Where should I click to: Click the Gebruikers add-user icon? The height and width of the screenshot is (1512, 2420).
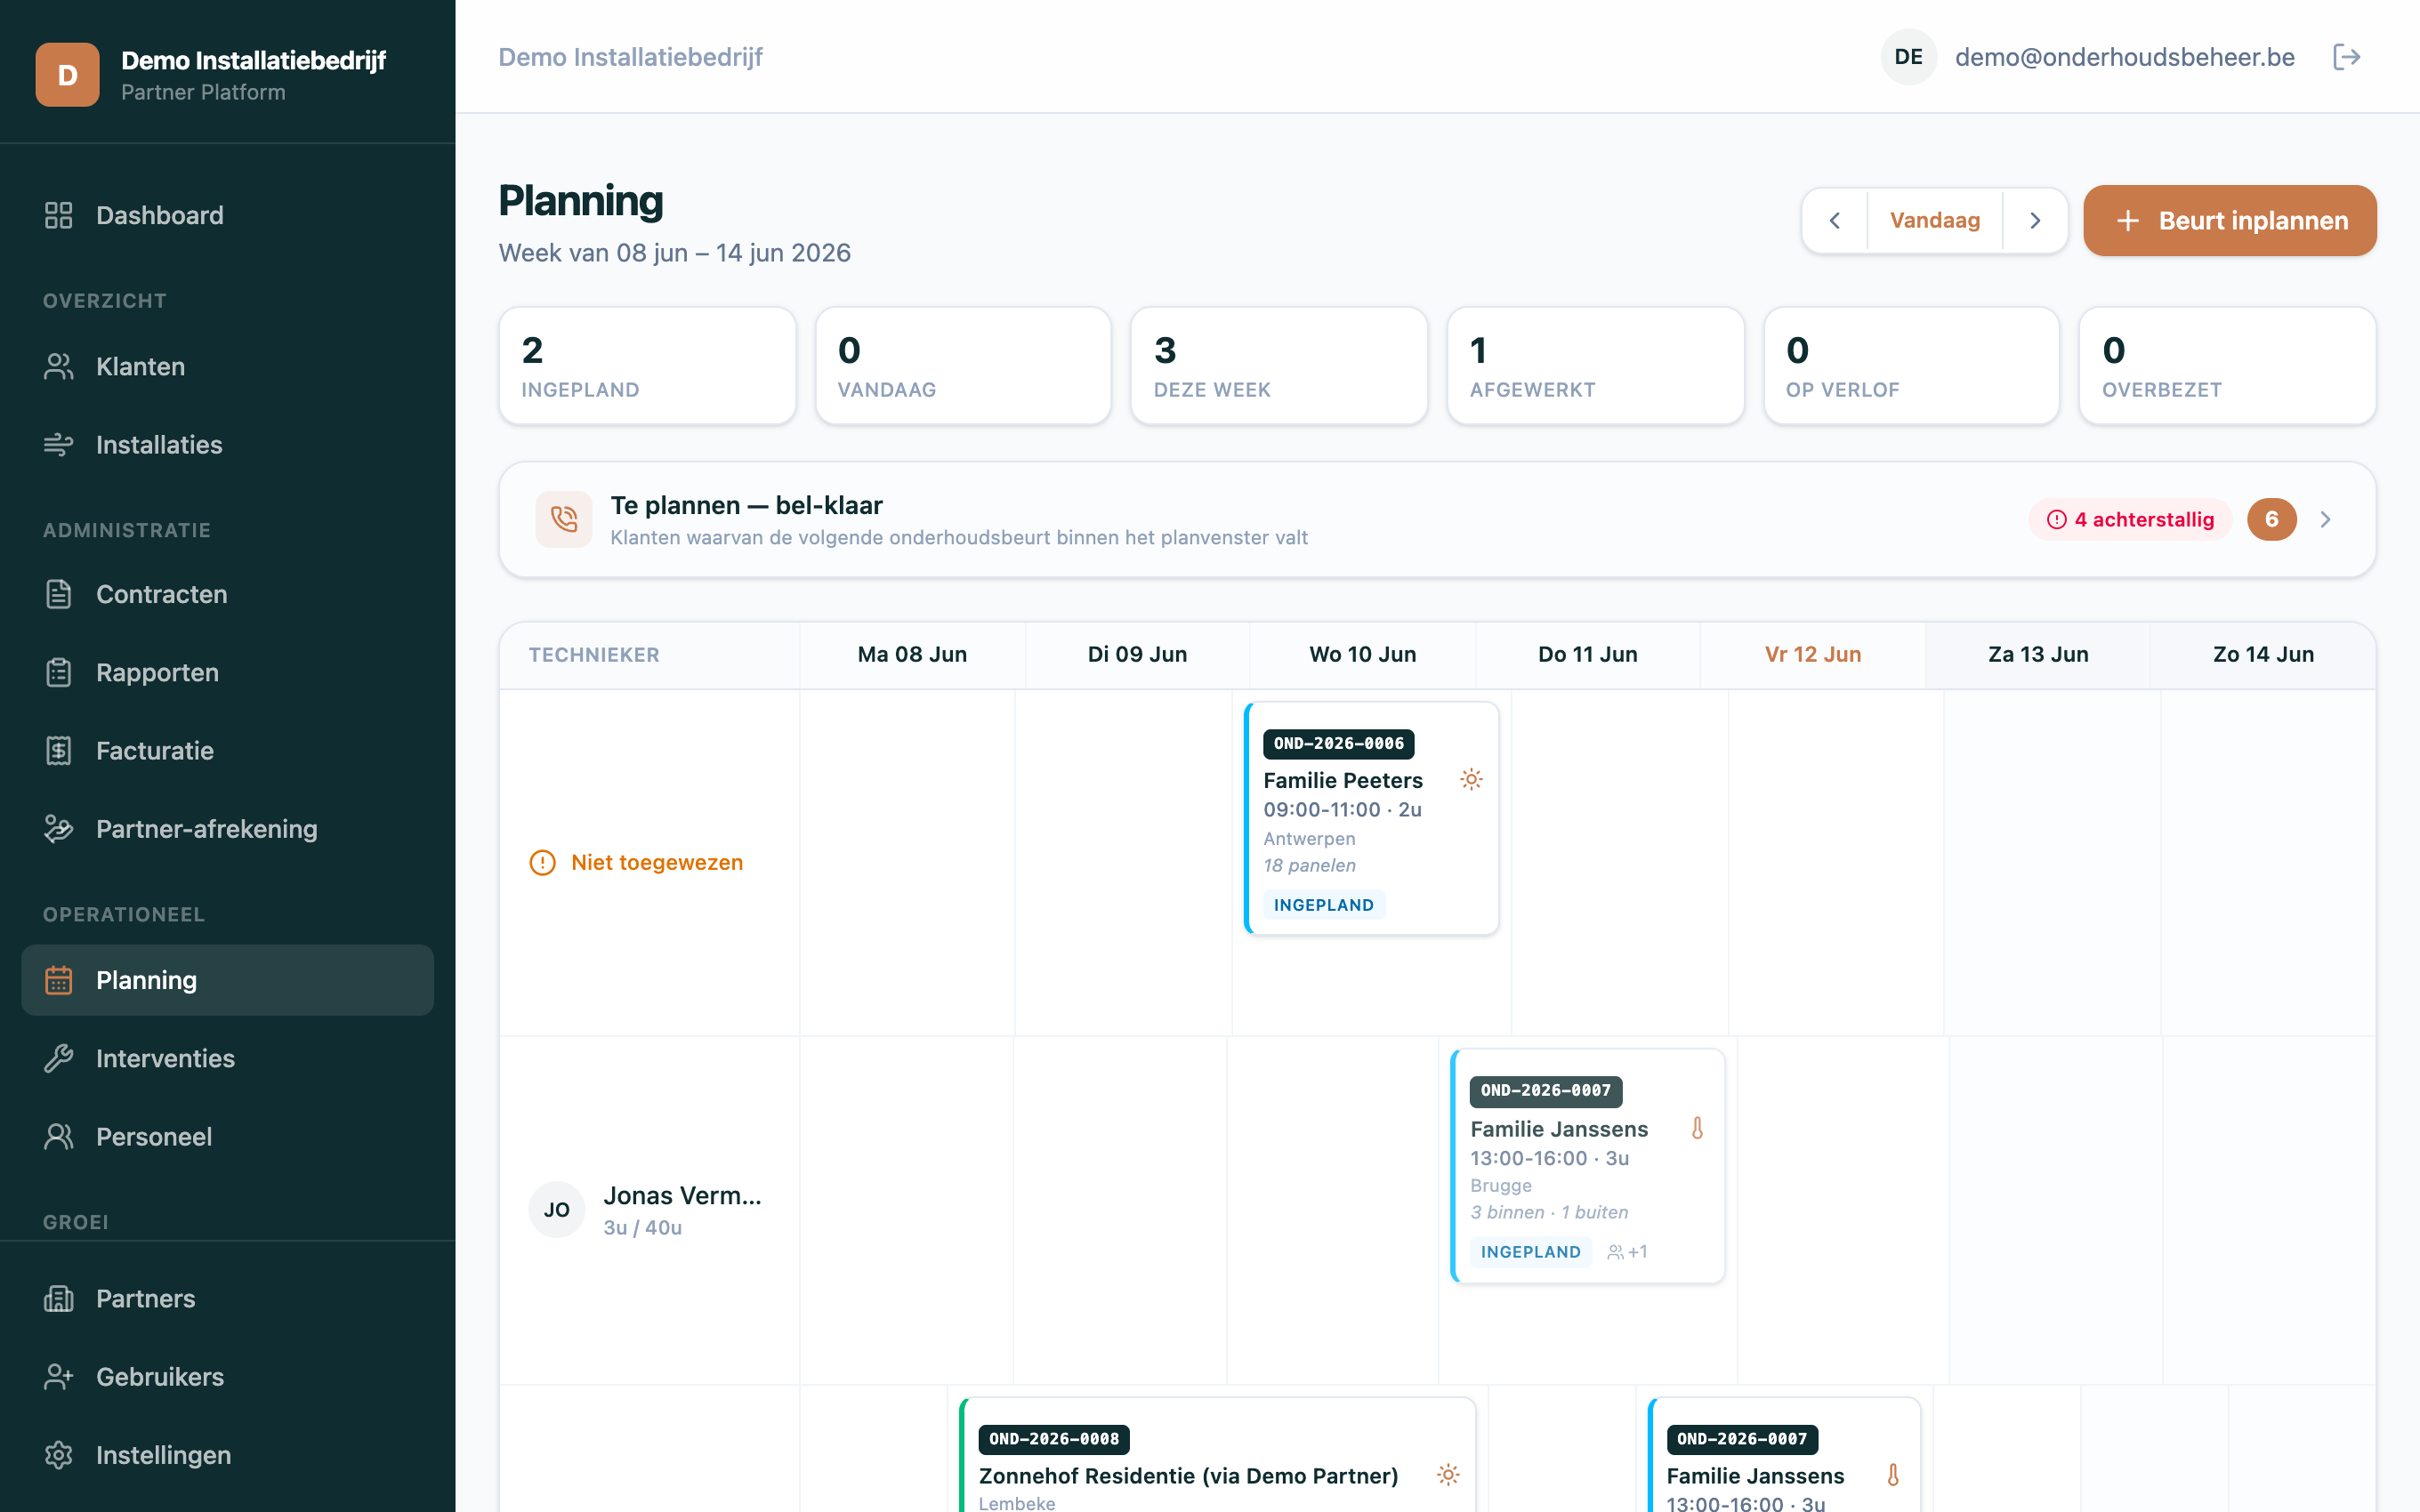pos(59,1377)
